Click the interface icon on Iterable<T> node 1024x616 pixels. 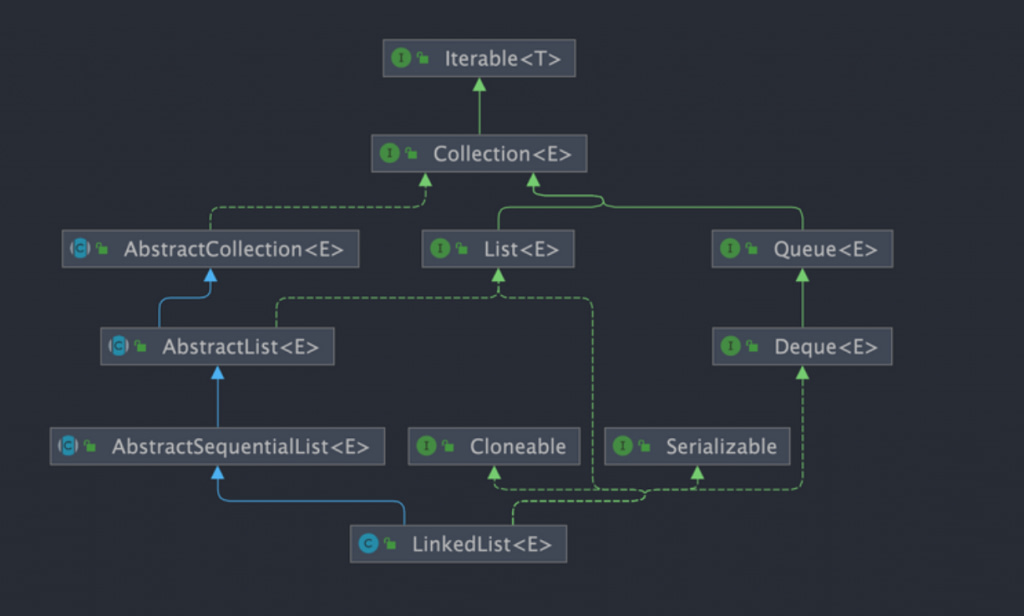pos(401,59)
